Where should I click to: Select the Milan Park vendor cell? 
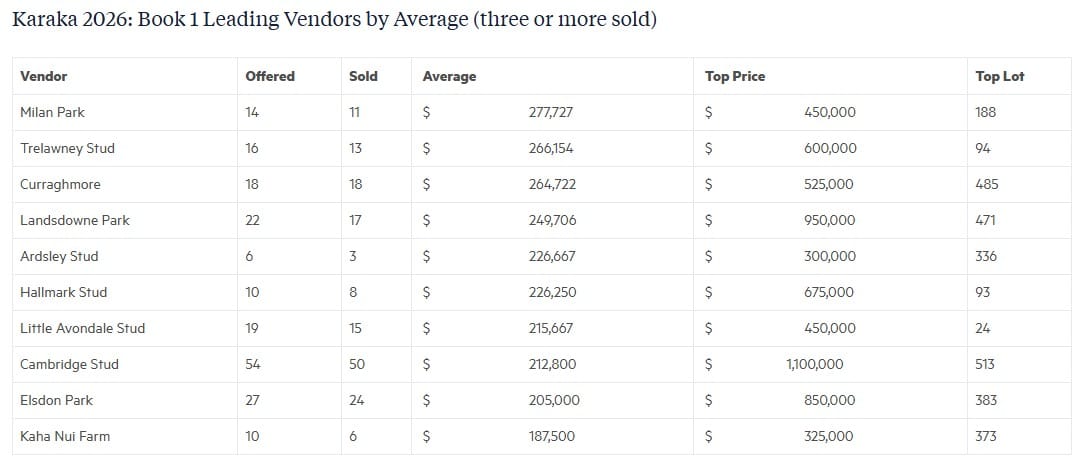click(x=125, y=113)
